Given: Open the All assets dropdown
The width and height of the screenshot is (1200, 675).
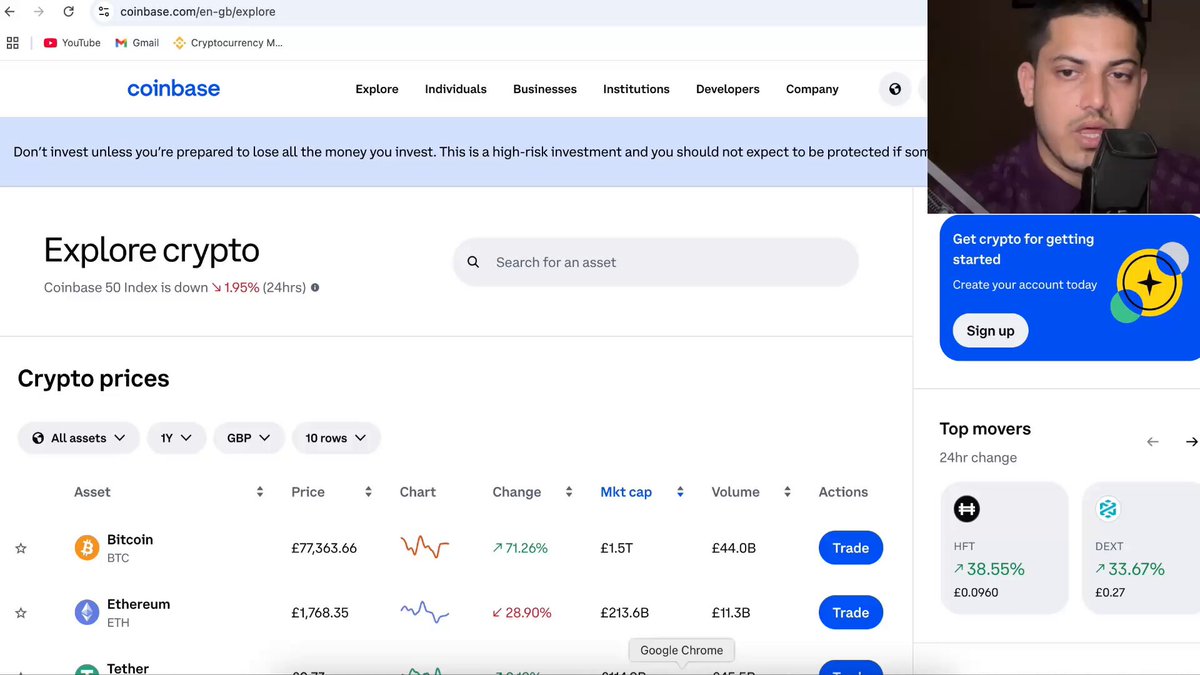Looking at the screenshot, I should 79,438.
